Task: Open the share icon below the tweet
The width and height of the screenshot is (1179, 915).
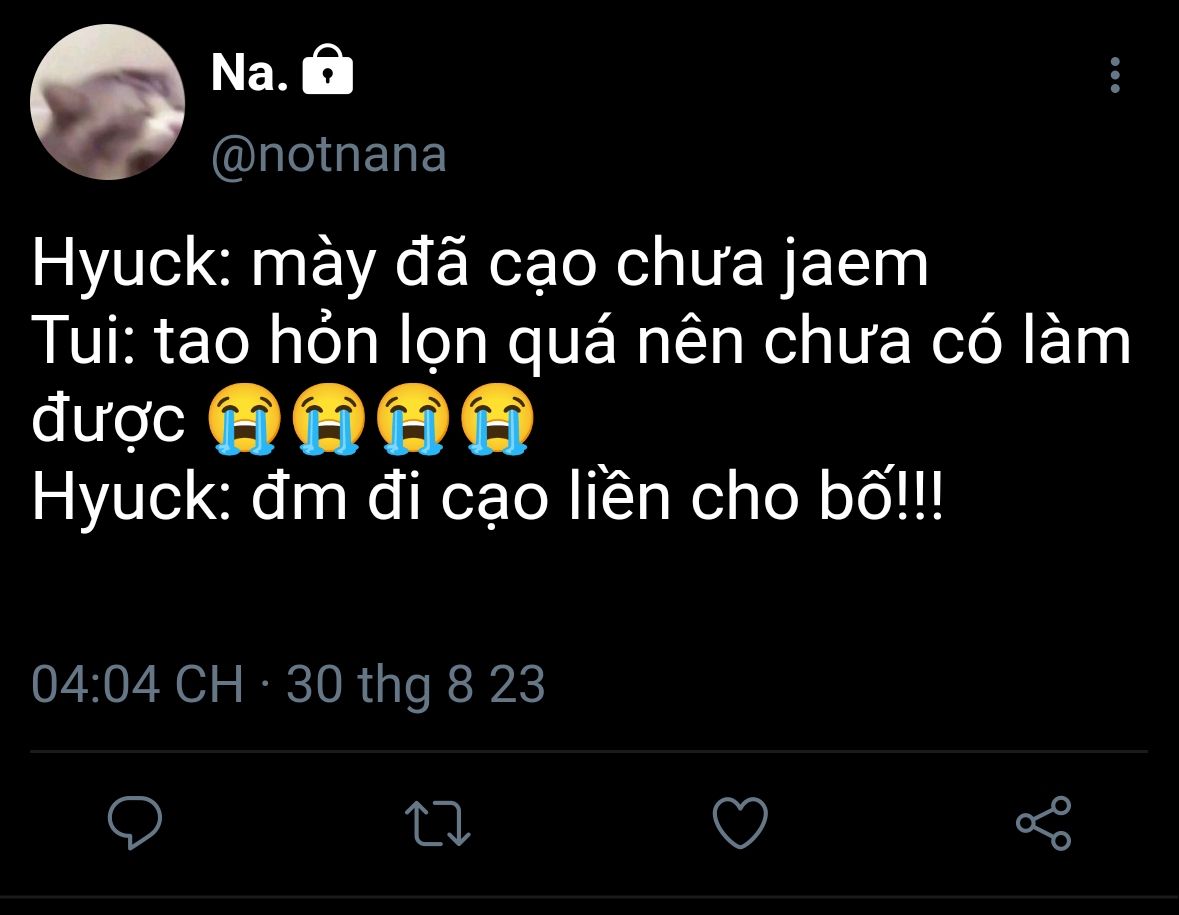Action: 1043,824
